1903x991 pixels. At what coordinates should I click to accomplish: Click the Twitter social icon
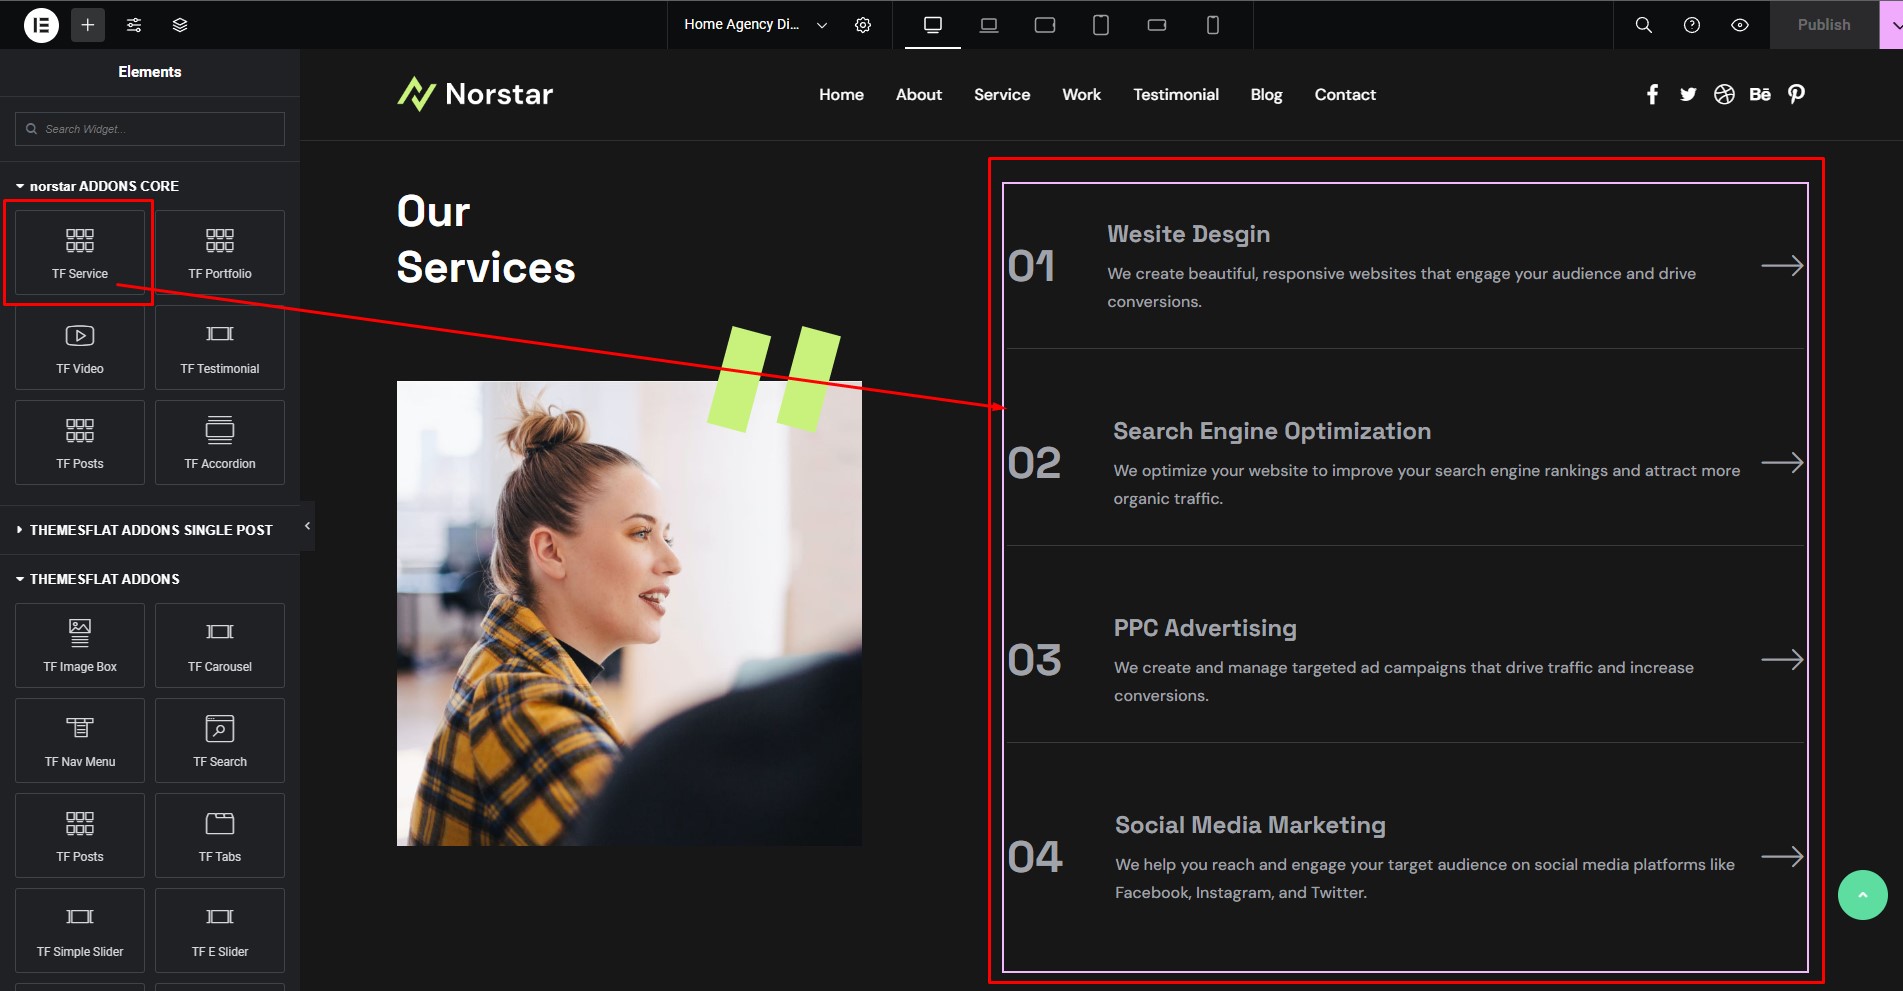coord(1688,94)
